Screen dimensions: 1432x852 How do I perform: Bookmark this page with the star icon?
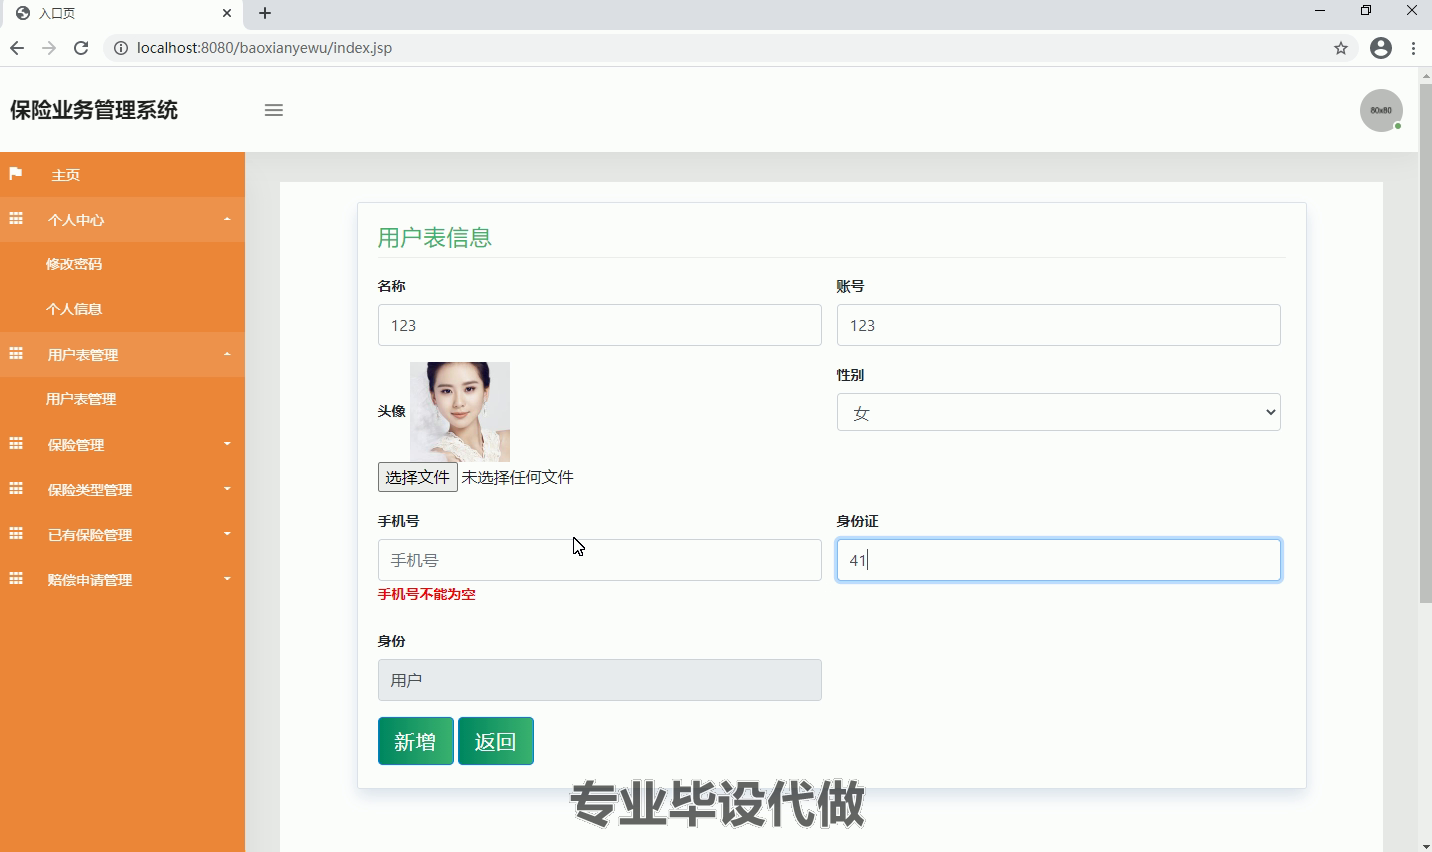pyautogui.click(x=1341, y=48)
